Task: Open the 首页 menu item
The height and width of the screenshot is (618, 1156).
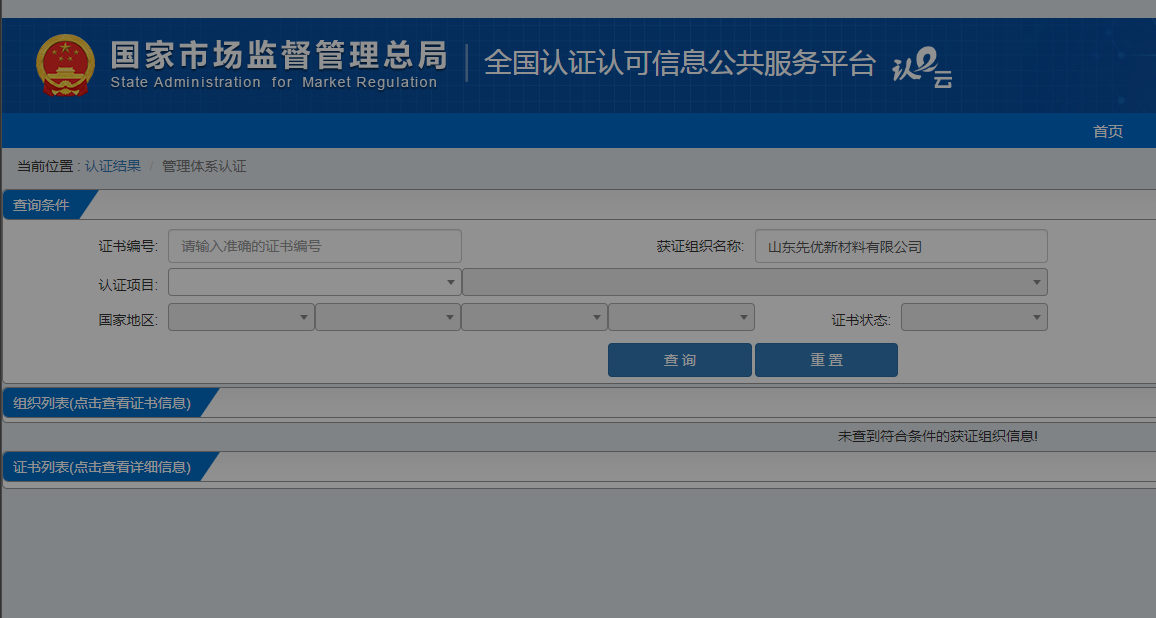Action: point(1107,131)
